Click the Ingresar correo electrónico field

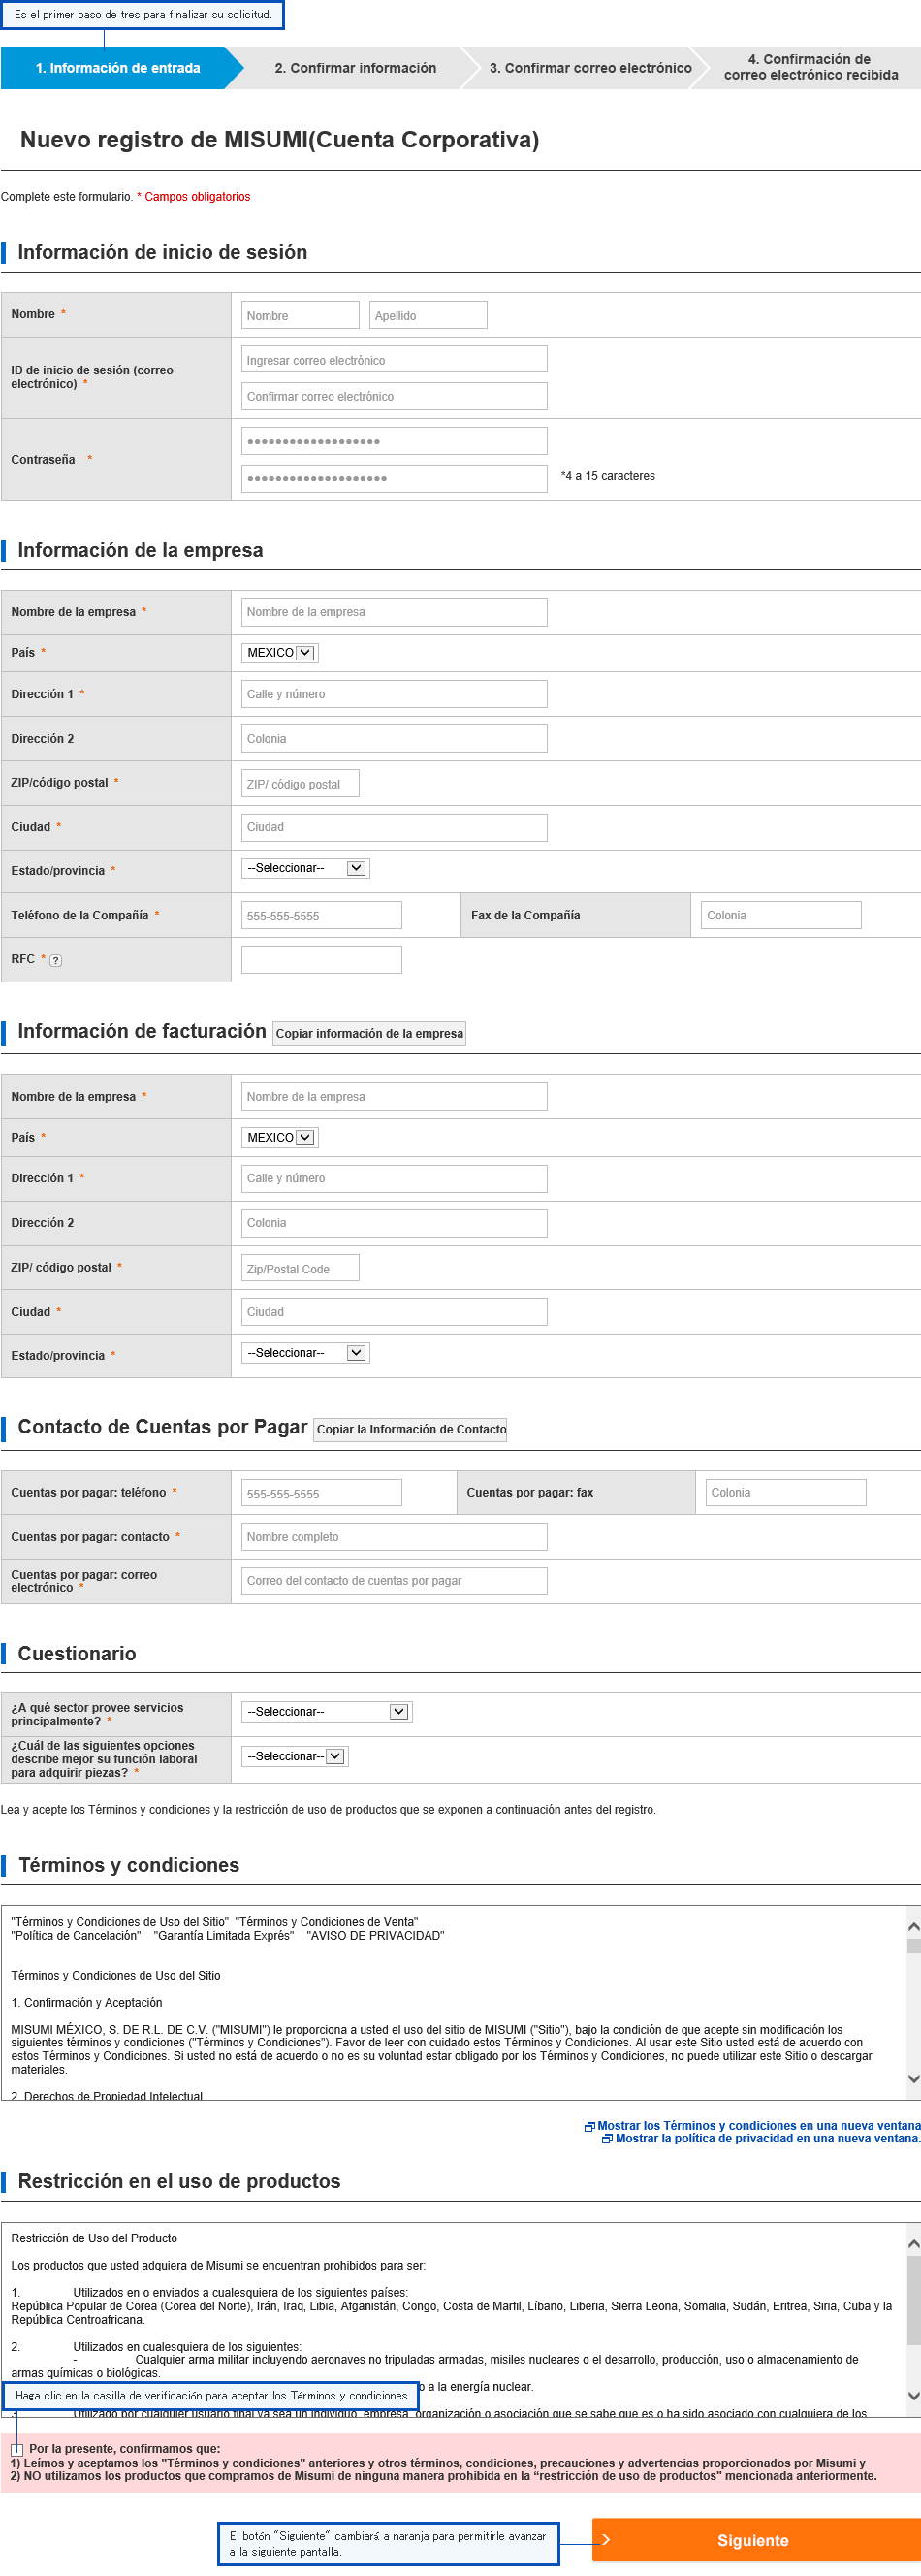pos(394,360)
